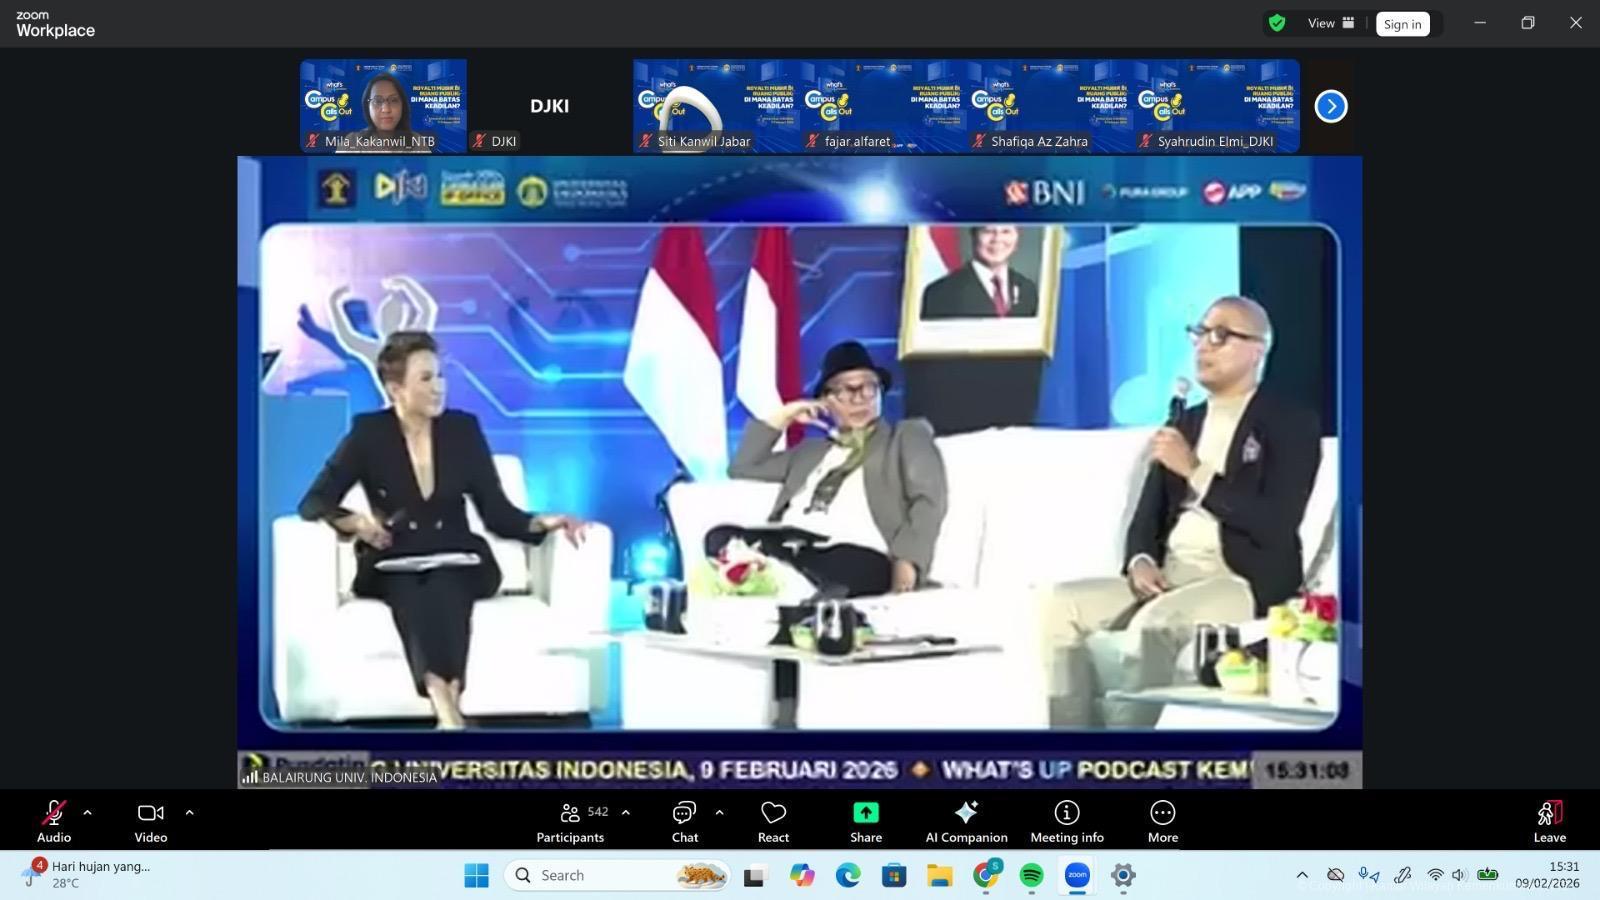Viewport: 1600px width, 900px height.
Task: Open the View layout menu
Action: coord(1331,23)
